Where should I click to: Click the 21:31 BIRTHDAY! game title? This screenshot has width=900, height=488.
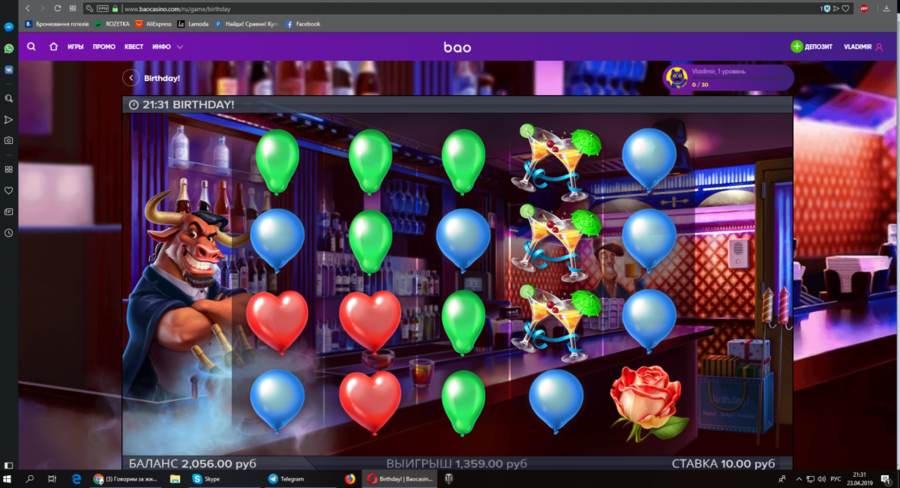coord(188,104)
